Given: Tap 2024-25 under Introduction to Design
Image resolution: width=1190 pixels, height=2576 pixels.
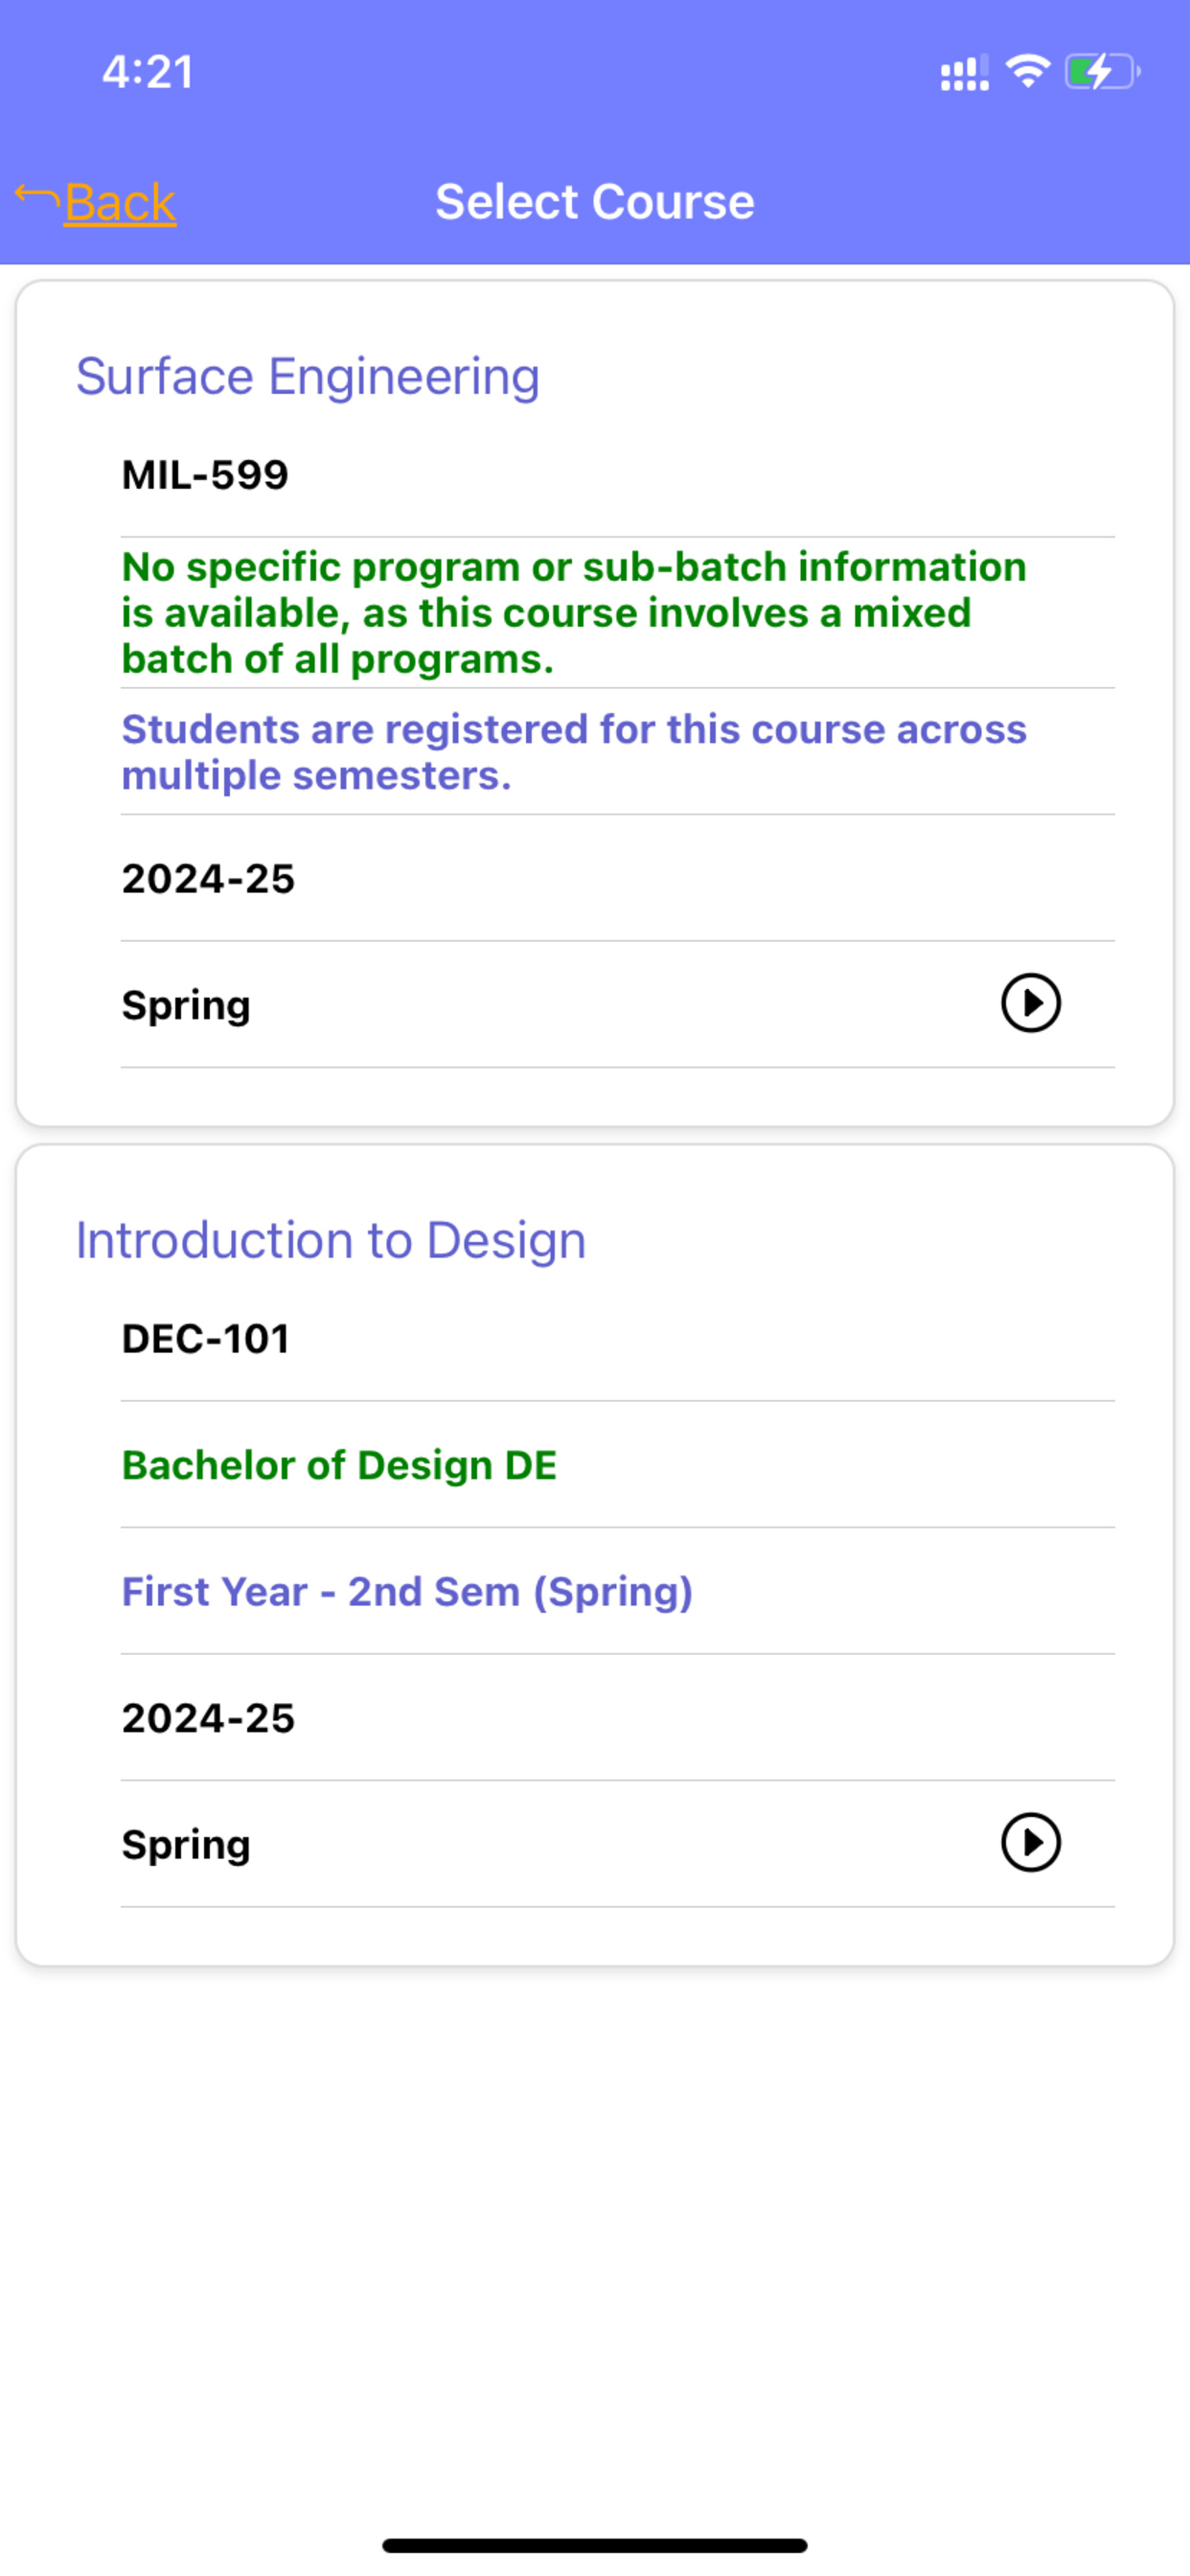Looking at the screenshot, I should tap(208, 1718).
